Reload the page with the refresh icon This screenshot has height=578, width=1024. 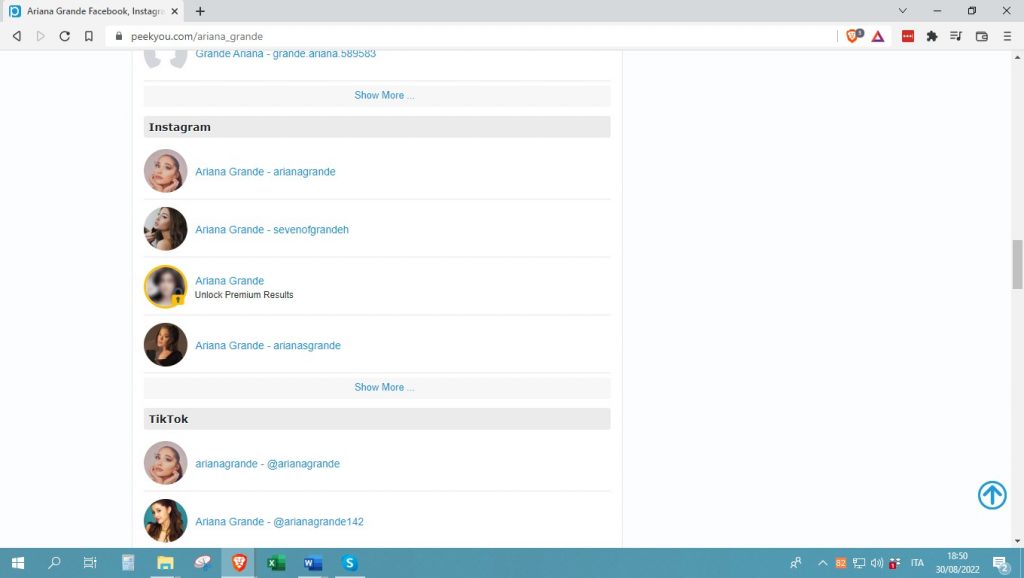[65, 36]
